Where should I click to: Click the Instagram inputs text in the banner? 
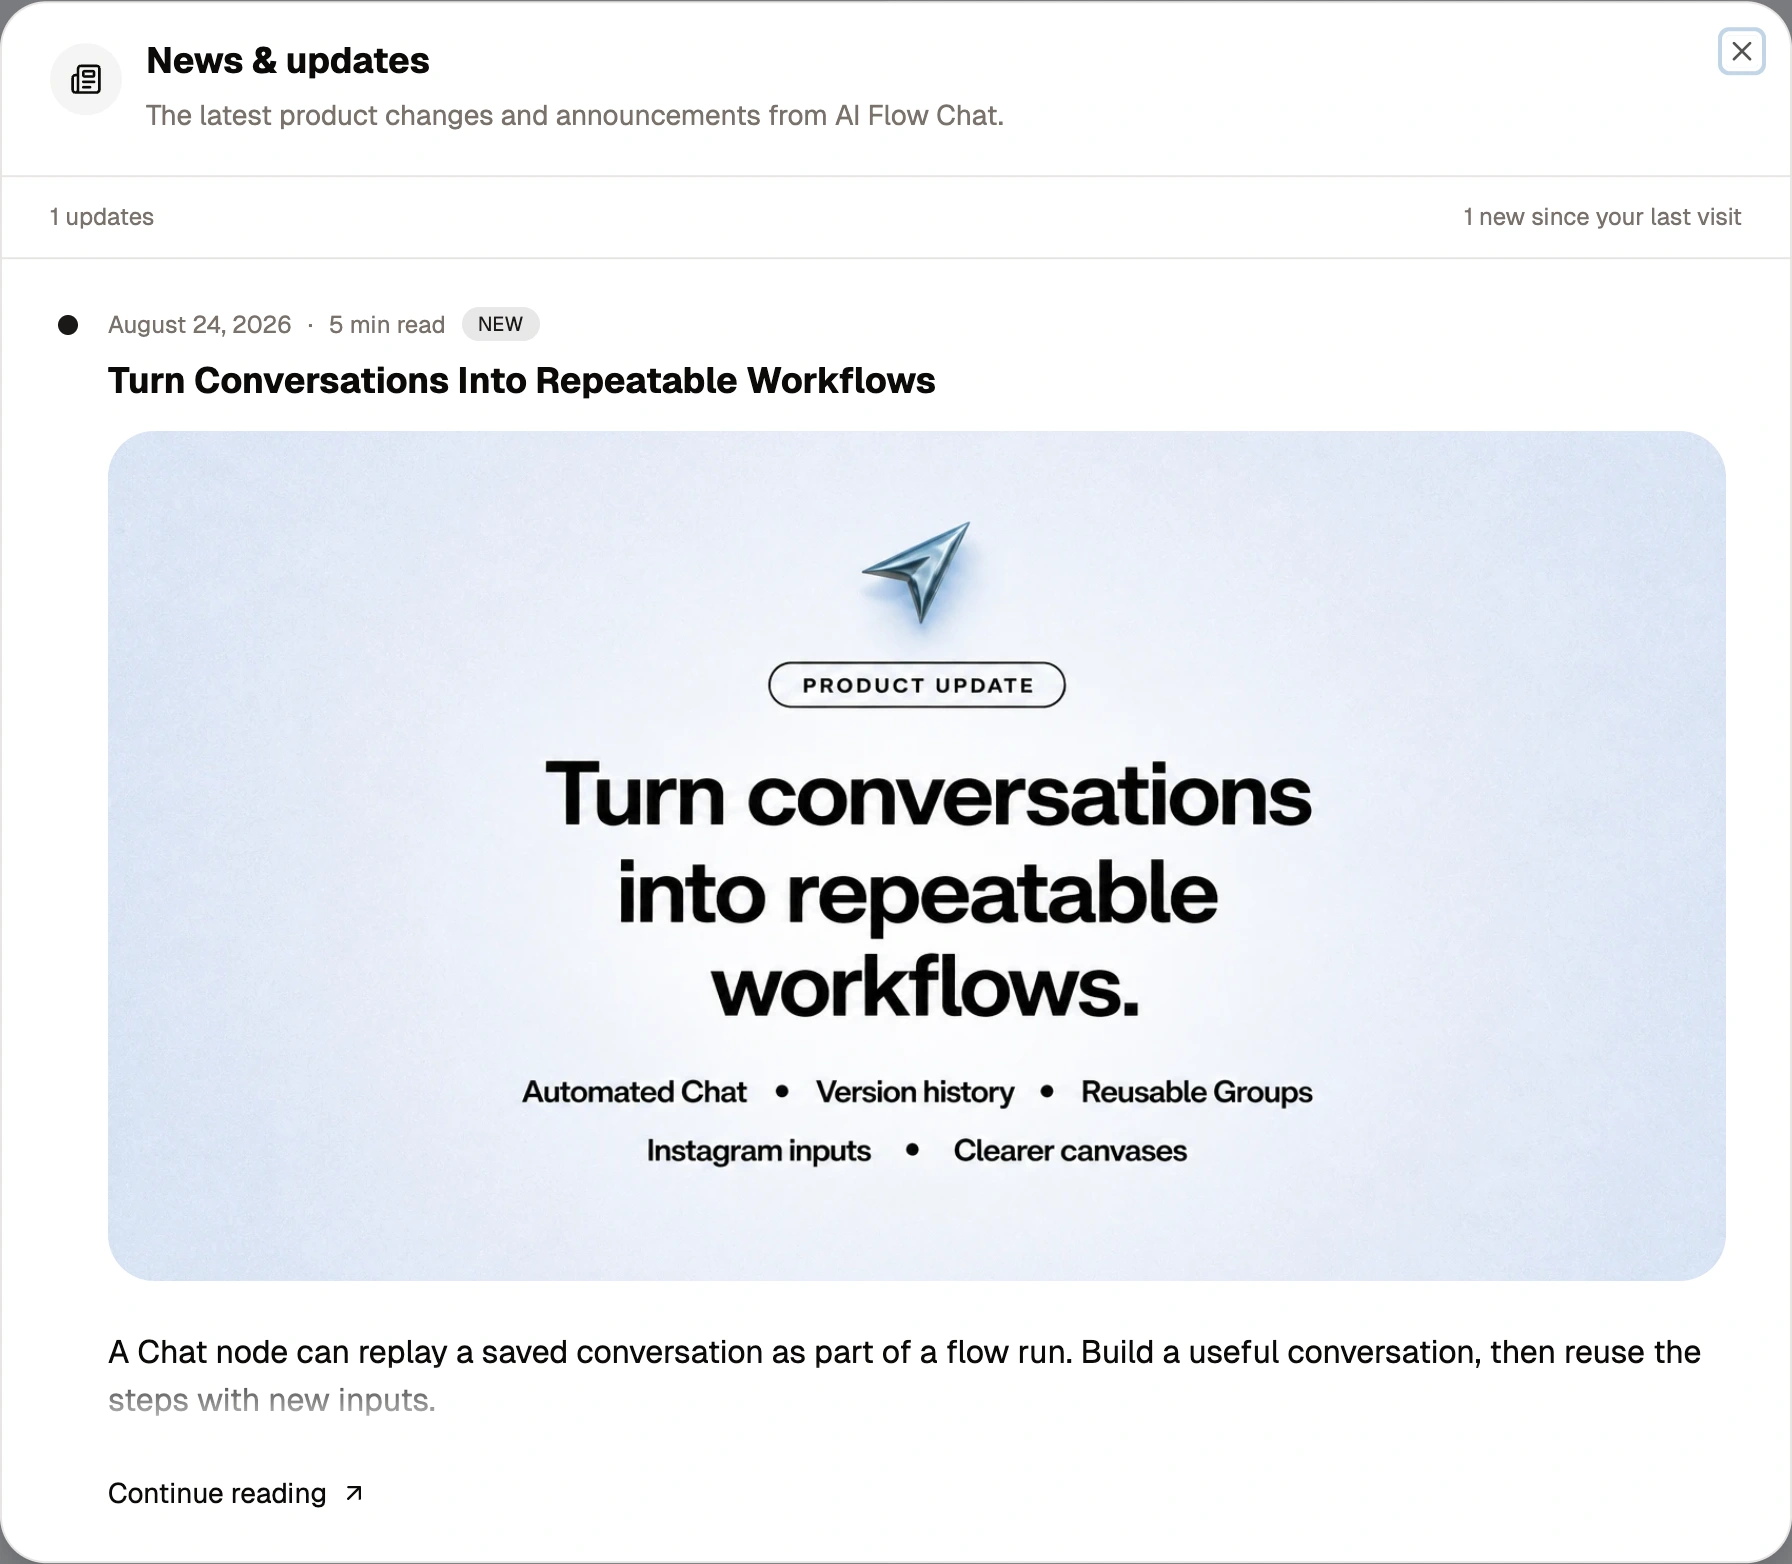tap(759, 1151)
